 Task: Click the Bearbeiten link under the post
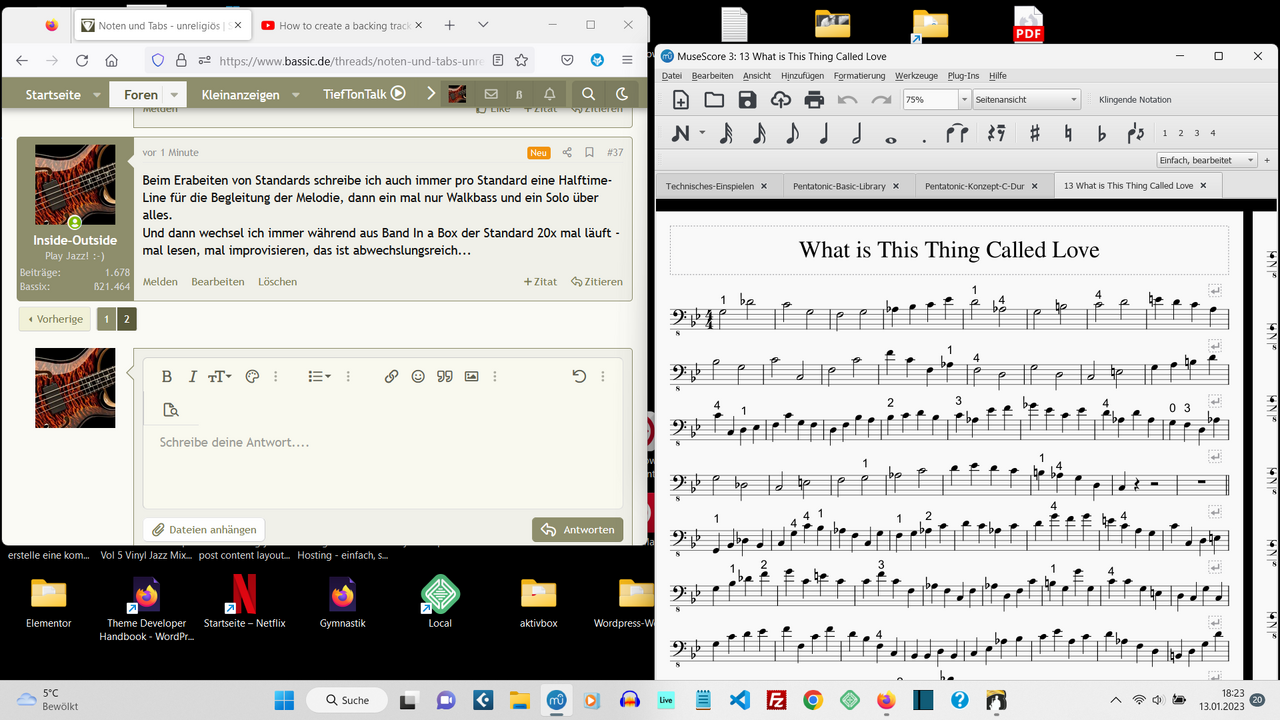coord(217,282)
